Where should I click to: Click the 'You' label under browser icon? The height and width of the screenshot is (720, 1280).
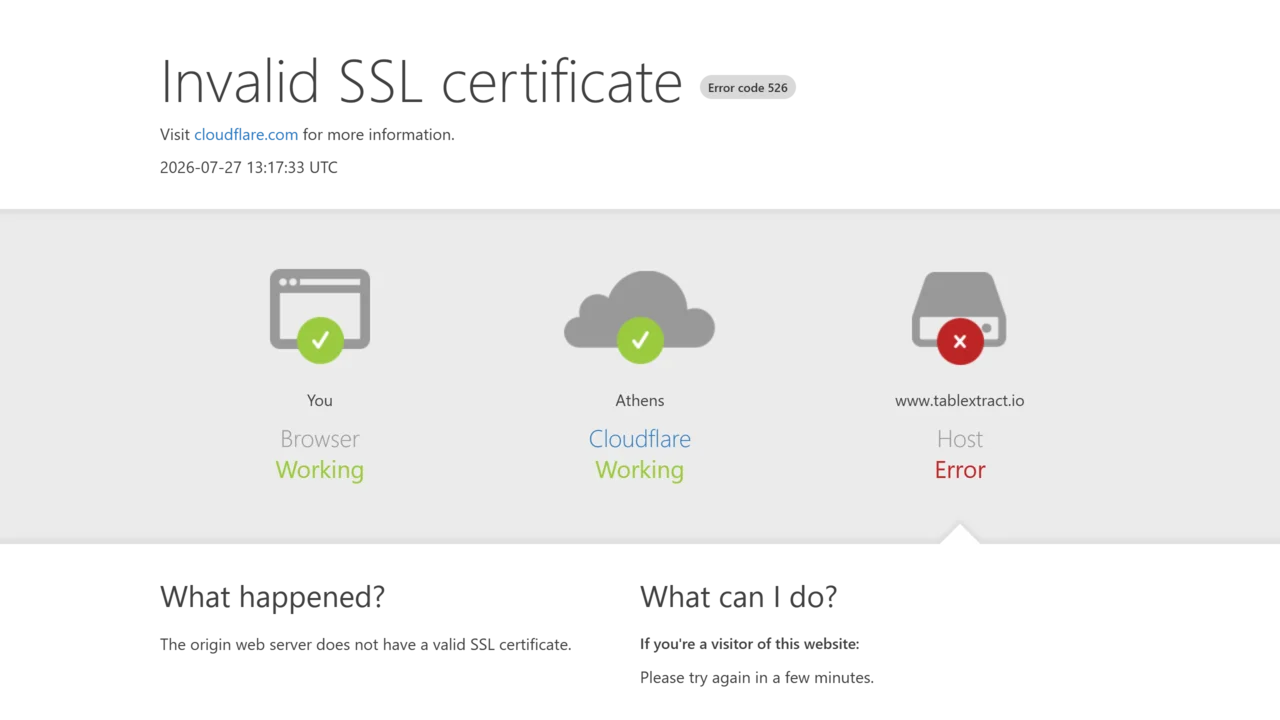320,401
